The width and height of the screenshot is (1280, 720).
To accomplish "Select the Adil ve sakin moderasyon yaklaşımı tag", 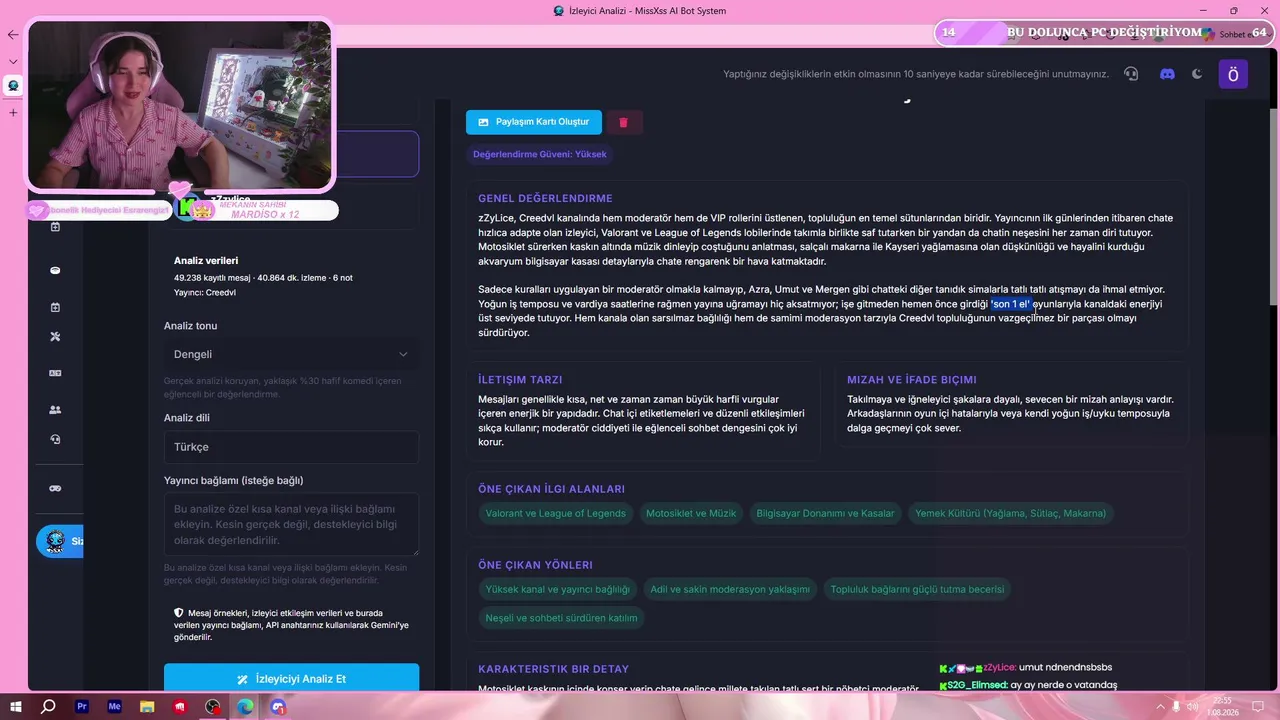I will point(730,590).
